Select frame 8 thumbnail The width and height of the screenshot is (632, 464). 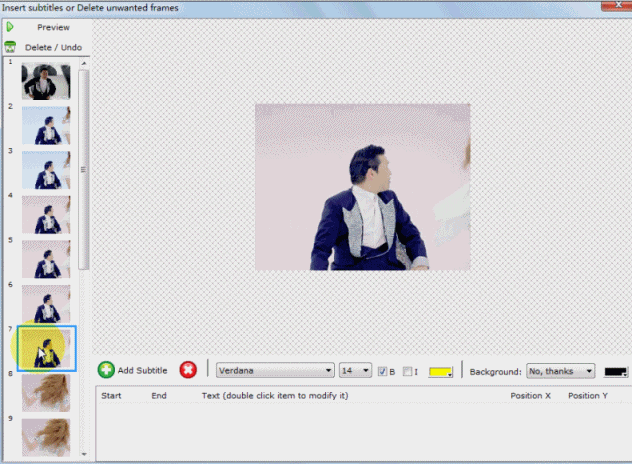pyautogui.click(x=46, y=393)
